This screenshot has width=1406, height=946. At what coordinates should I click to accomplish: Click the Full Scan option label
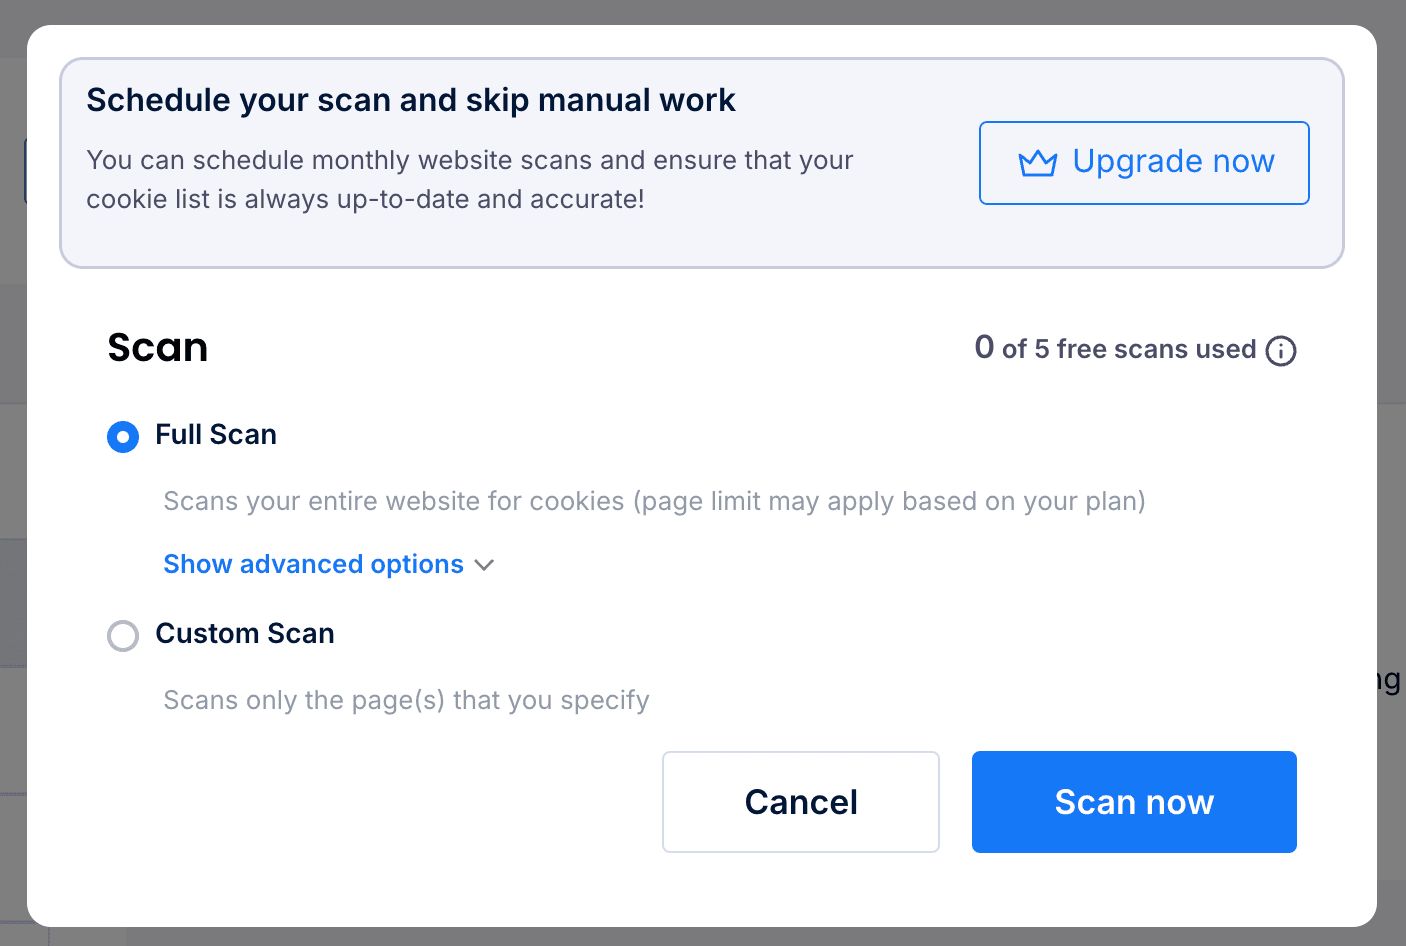coord(216,435)
